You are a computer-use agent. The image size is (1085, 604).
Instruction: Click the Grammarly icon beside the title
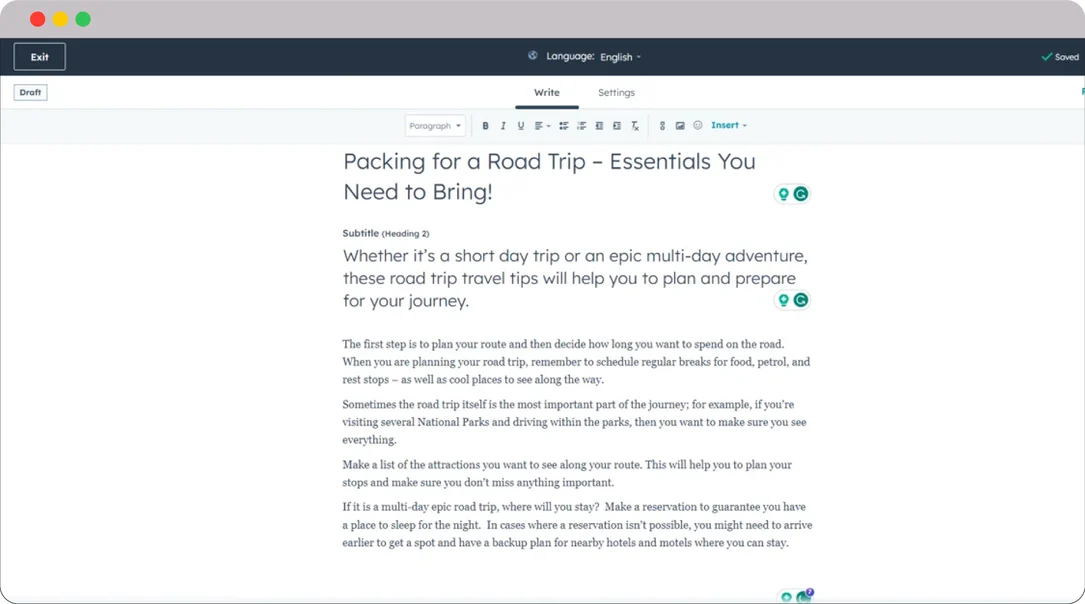(801, 194)
